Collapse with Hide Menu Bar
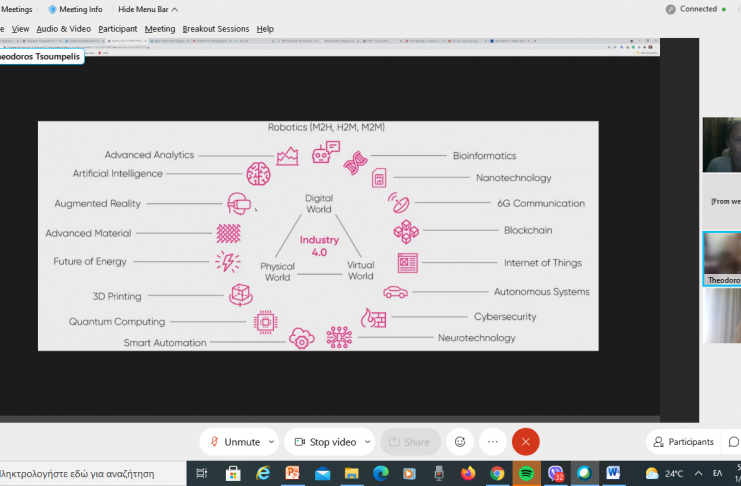741x486 pixels. (147, 9)
